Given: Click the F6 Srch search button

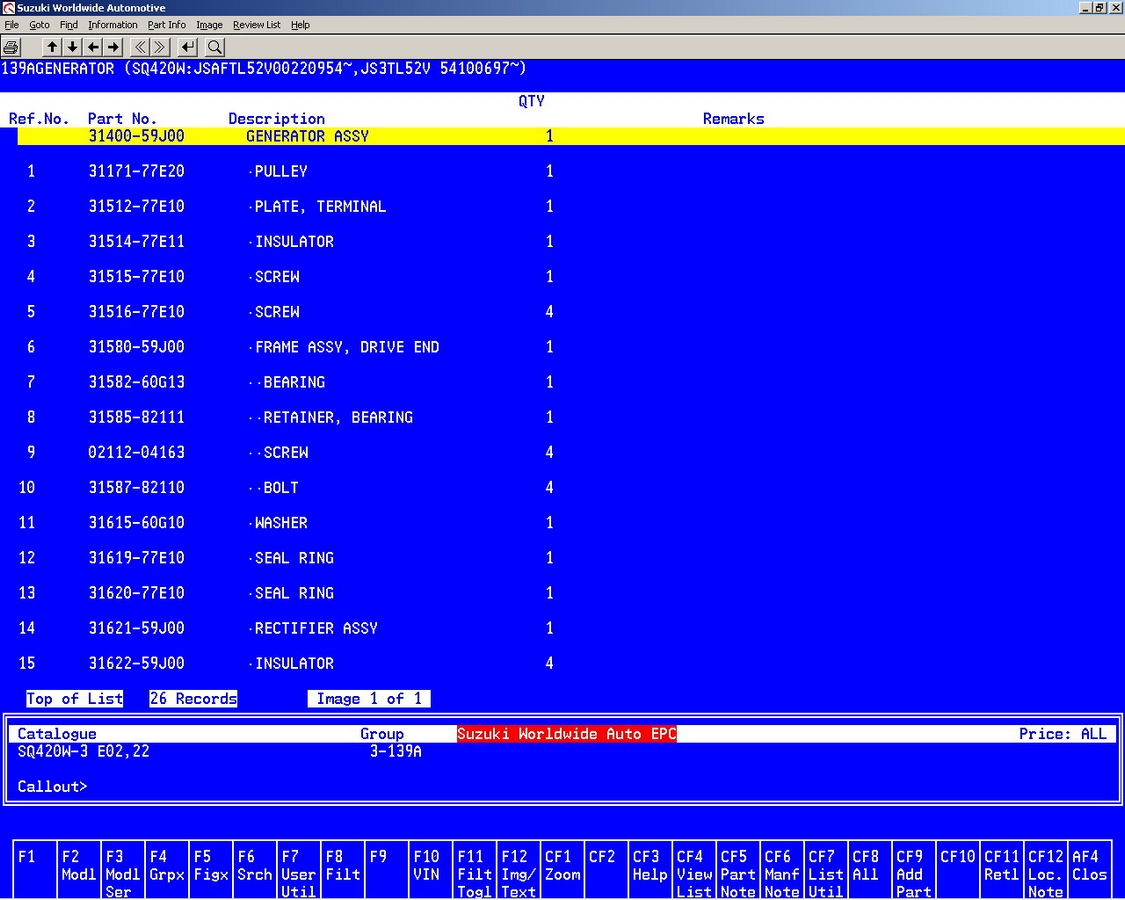Looking at the screenshot, I should pyautogui.click(x=255, y=869).
